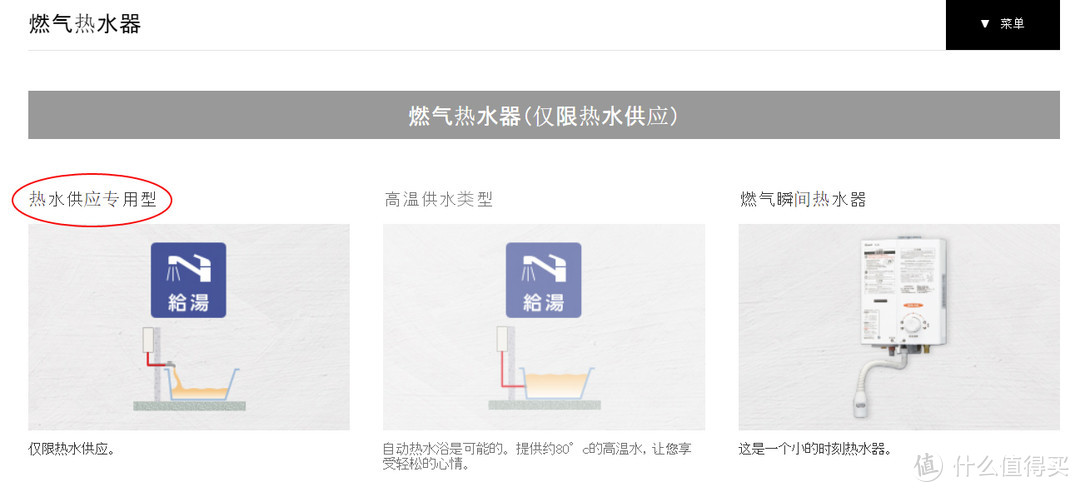Click the gray 燃气热水器(仅限热水供应) banner
This screenshot has height=492, width=1080.
point(543,115)
